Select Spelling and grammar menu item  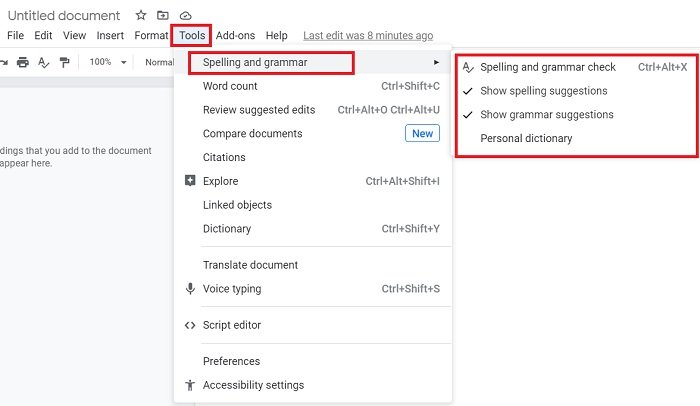click(x=312, y=62)
